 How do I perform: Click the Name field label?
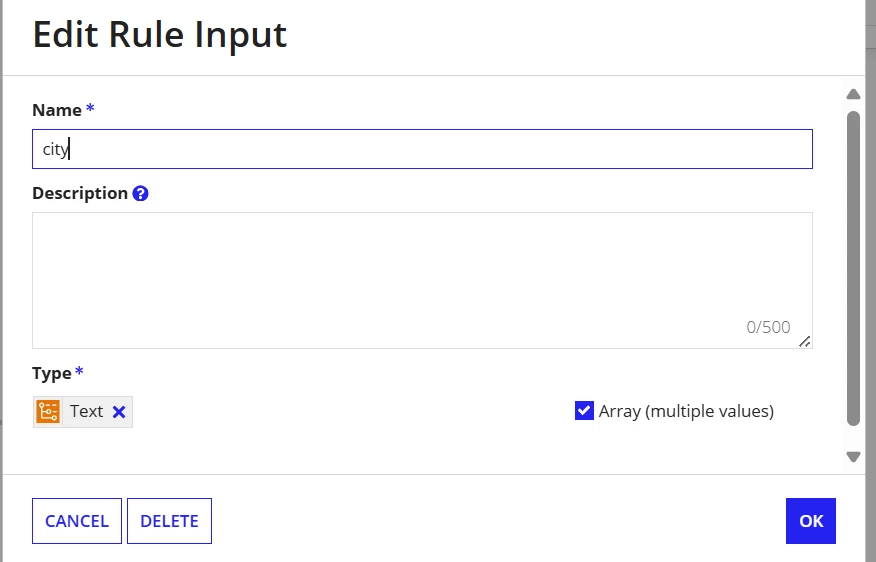[57, 110]
